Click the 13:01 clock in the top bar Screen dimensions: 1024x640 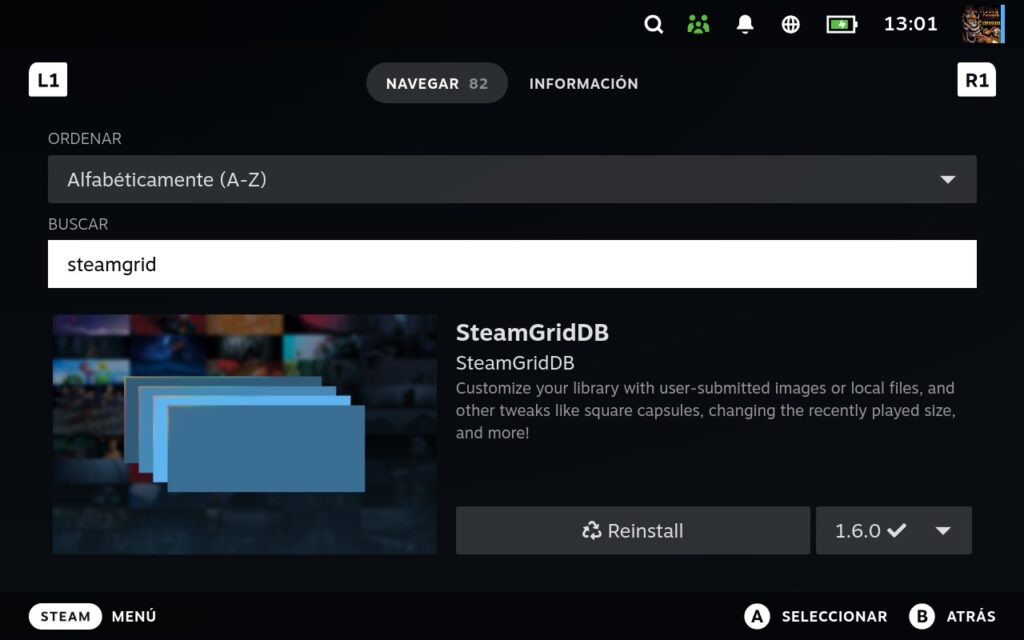910,25
